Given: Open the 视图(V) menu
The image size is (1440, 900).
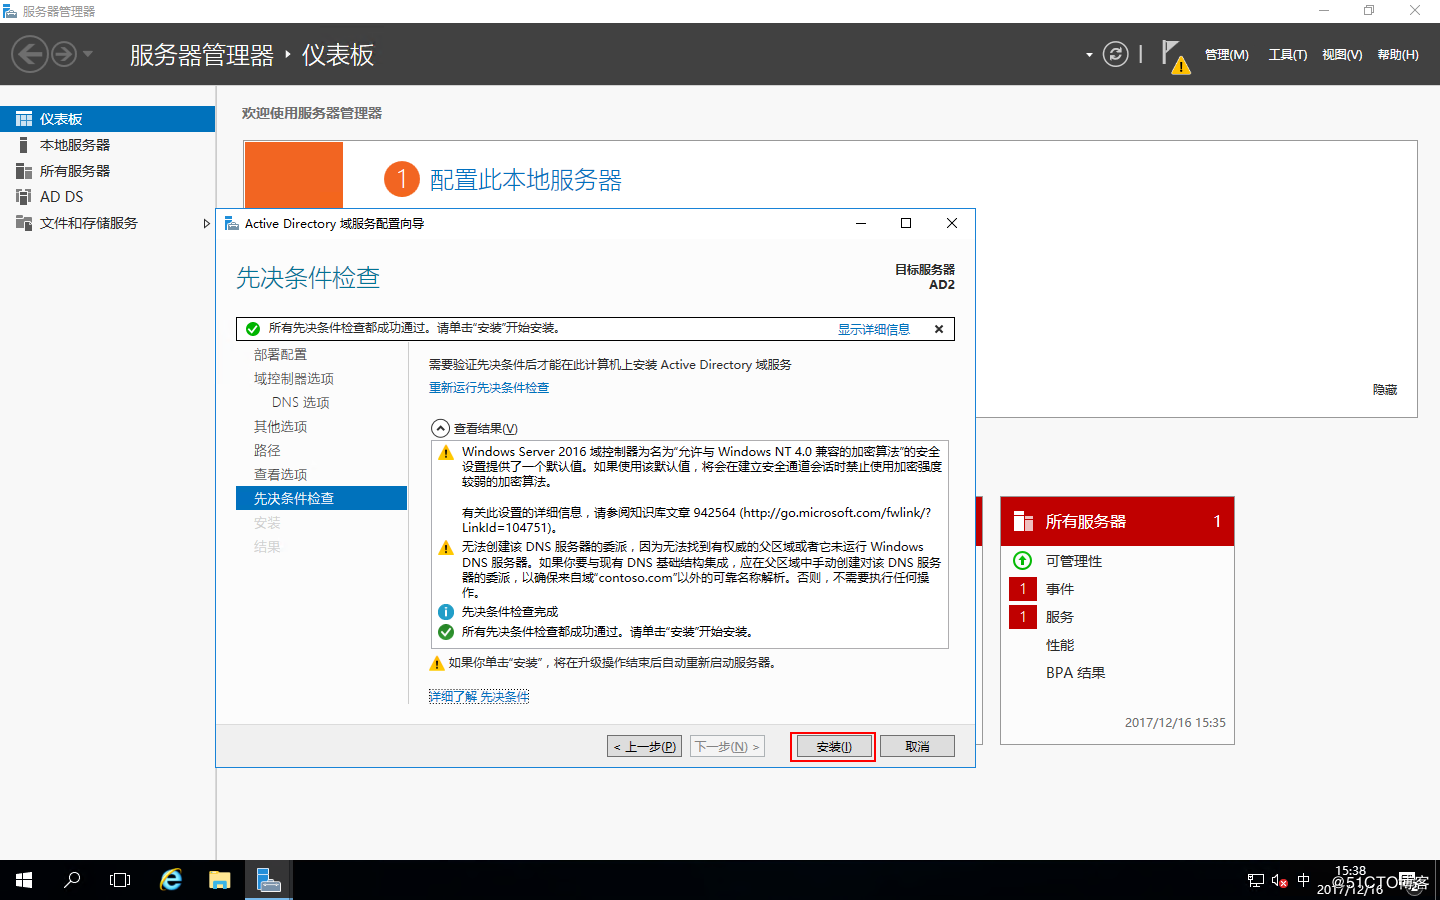Looking at the screenshot, I should click(1342, 55).
